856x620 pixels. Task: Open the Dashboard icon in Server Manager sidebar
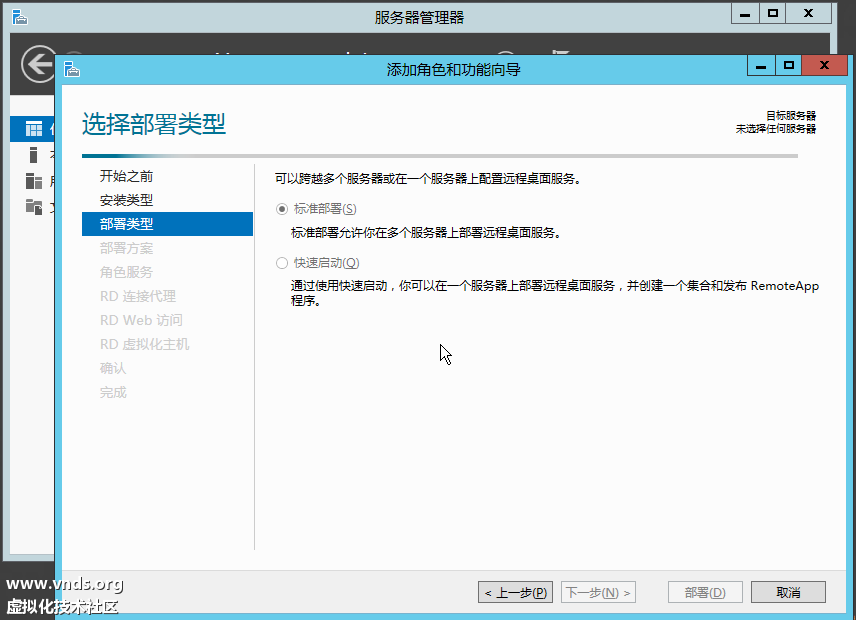(x=34, y=129)
